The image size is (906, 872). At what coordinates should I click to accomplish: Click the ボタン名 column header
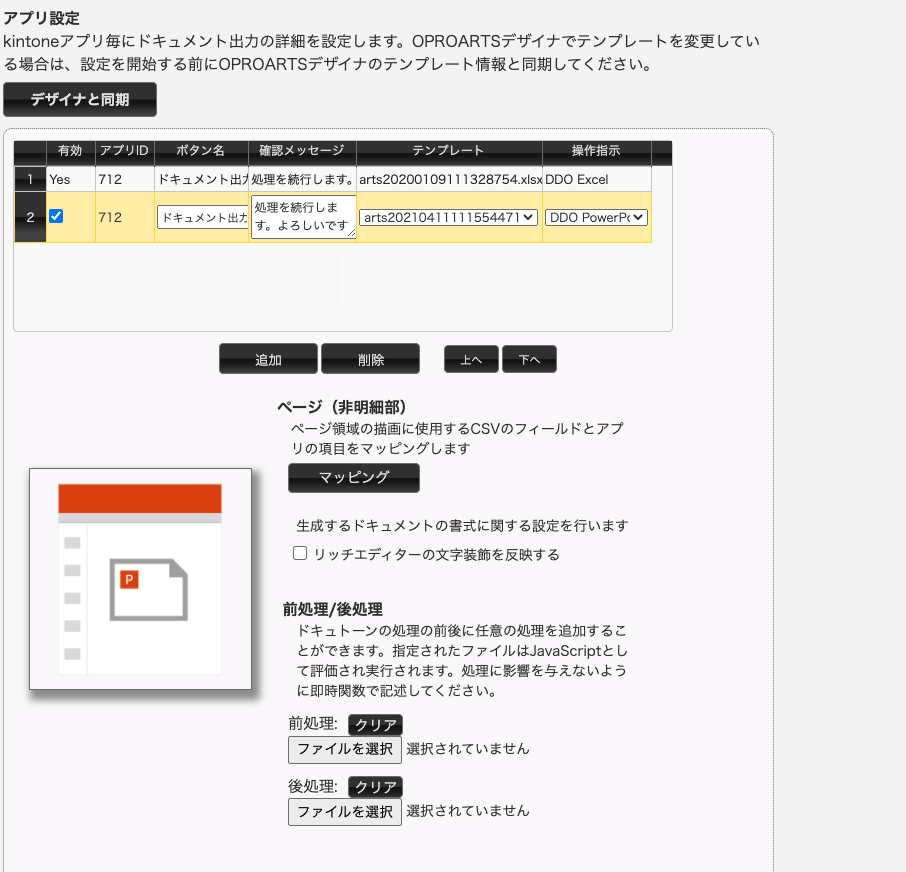[x=201, y=151]
